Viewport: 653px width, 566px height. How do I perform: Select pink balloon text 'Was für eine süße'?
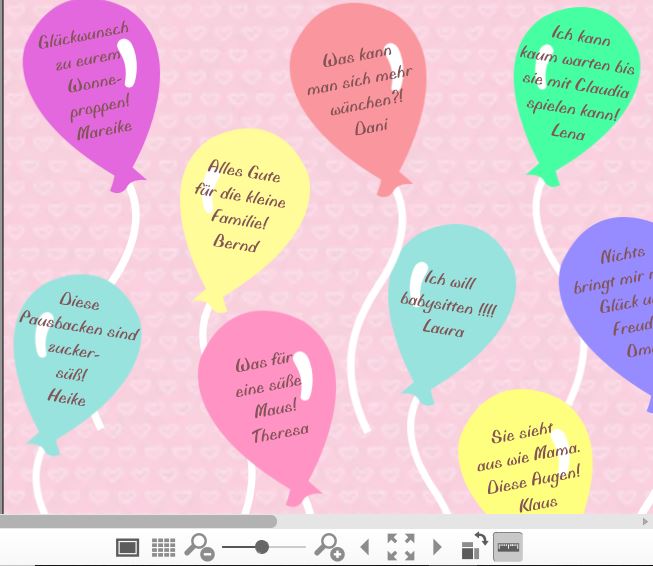pos(269,376)
